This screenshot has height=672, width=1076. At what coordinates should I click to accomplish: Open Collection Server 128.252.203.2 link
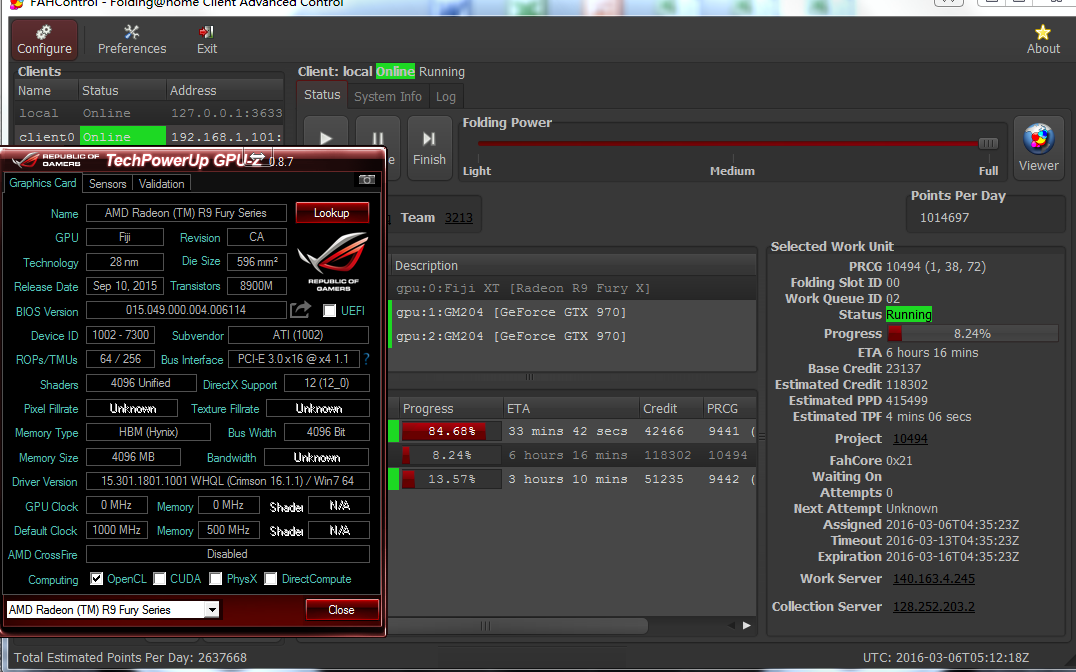pyautogui.click(x=933, y=607)
